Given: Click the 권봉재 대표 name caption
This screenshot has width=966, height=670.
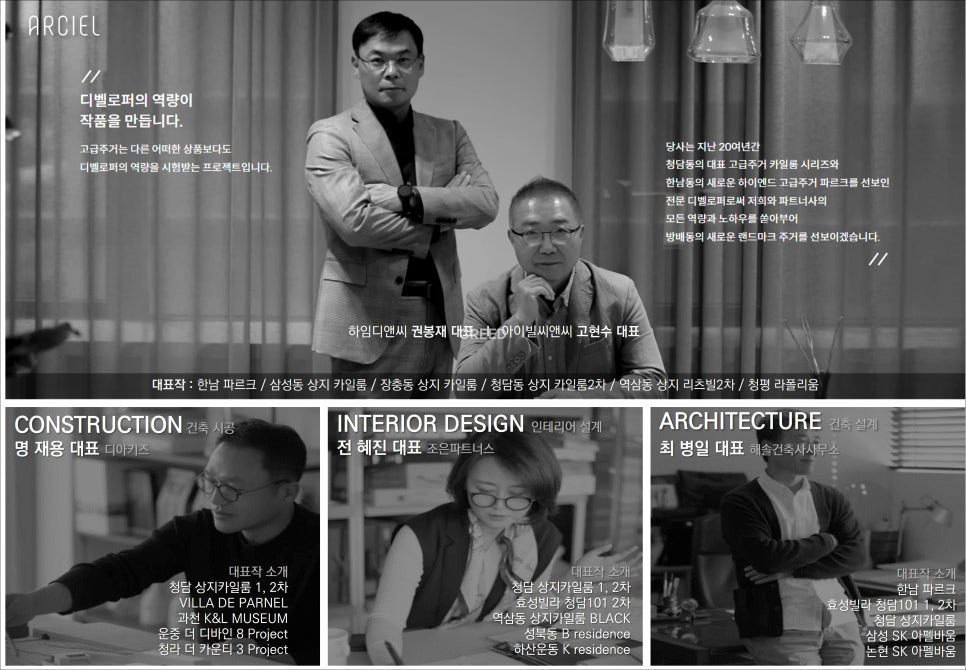Looking at the screenshot, I should (442, 331).
